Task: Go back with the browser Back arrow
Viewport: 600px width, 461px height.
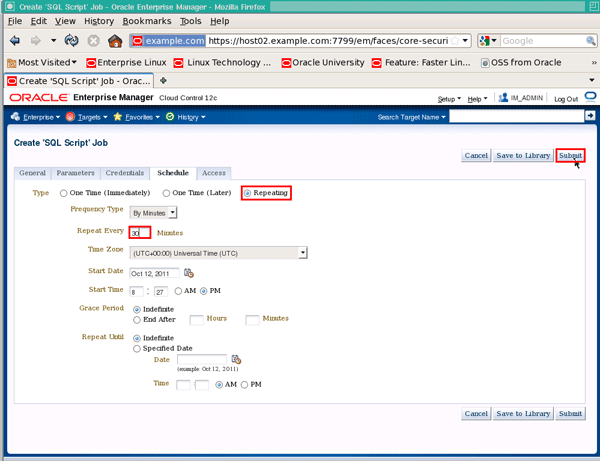Action: (15, 40)
